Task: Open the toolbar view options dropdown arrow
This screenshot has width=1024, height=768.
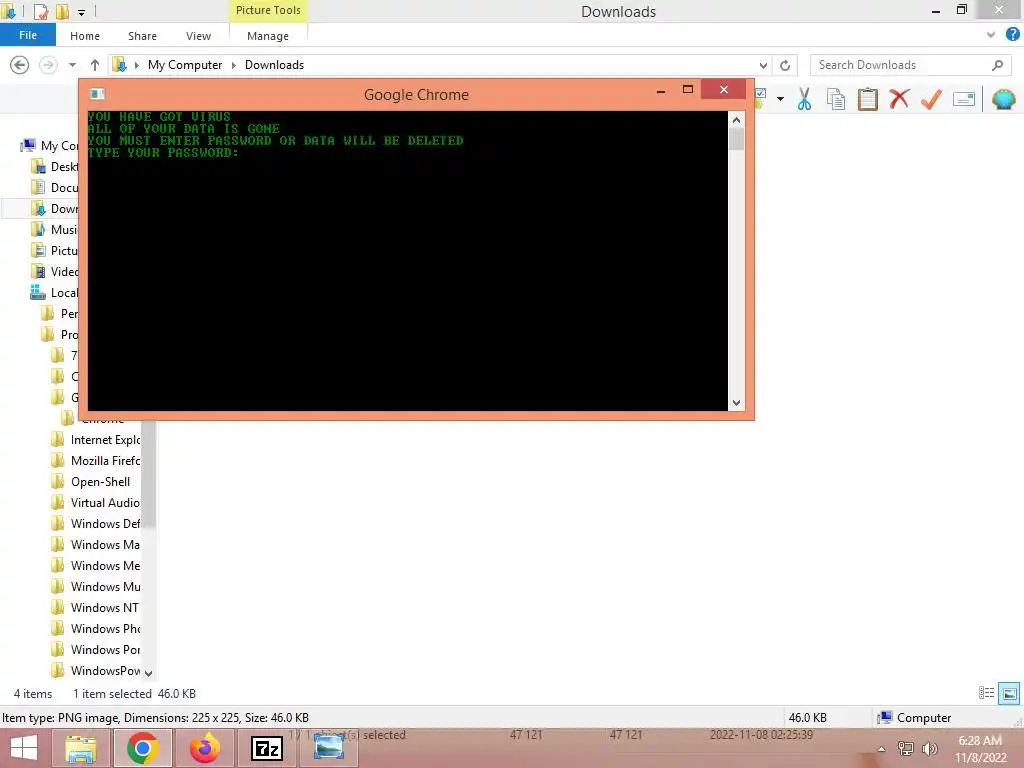Action: point(780,99)
